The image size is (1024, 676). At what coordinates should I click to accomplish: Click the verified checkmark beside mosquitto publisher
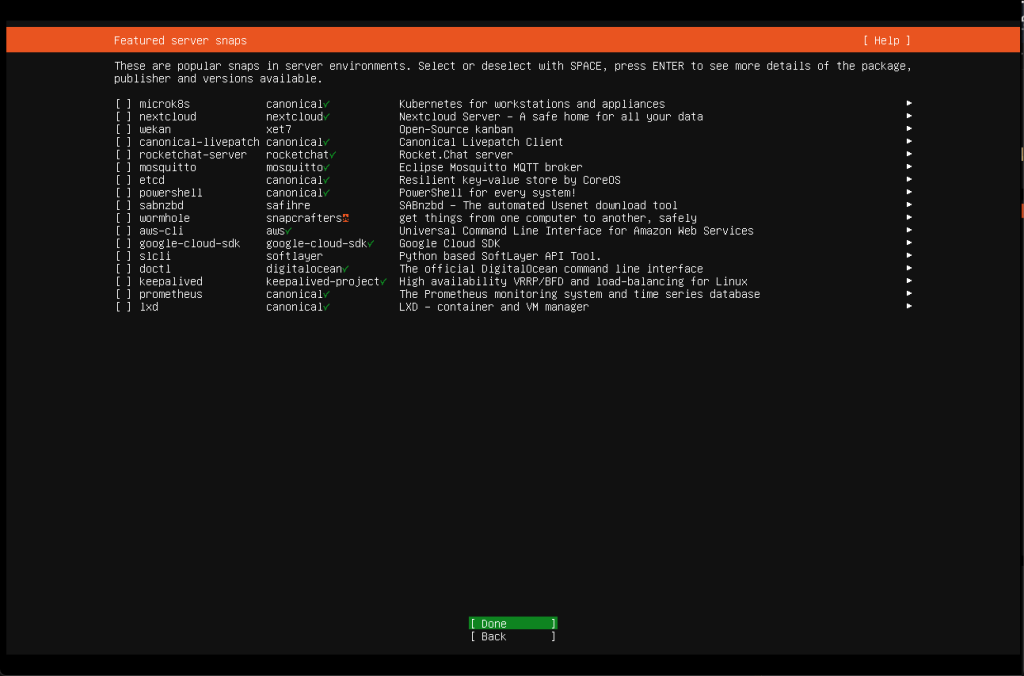(327, 167)
